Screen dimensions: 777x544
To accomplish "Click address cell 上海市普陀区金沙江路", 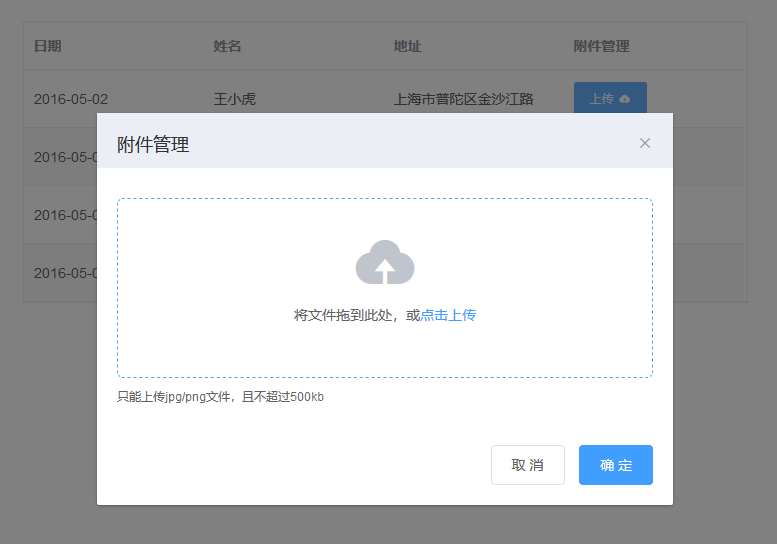I will click(463, 99).
